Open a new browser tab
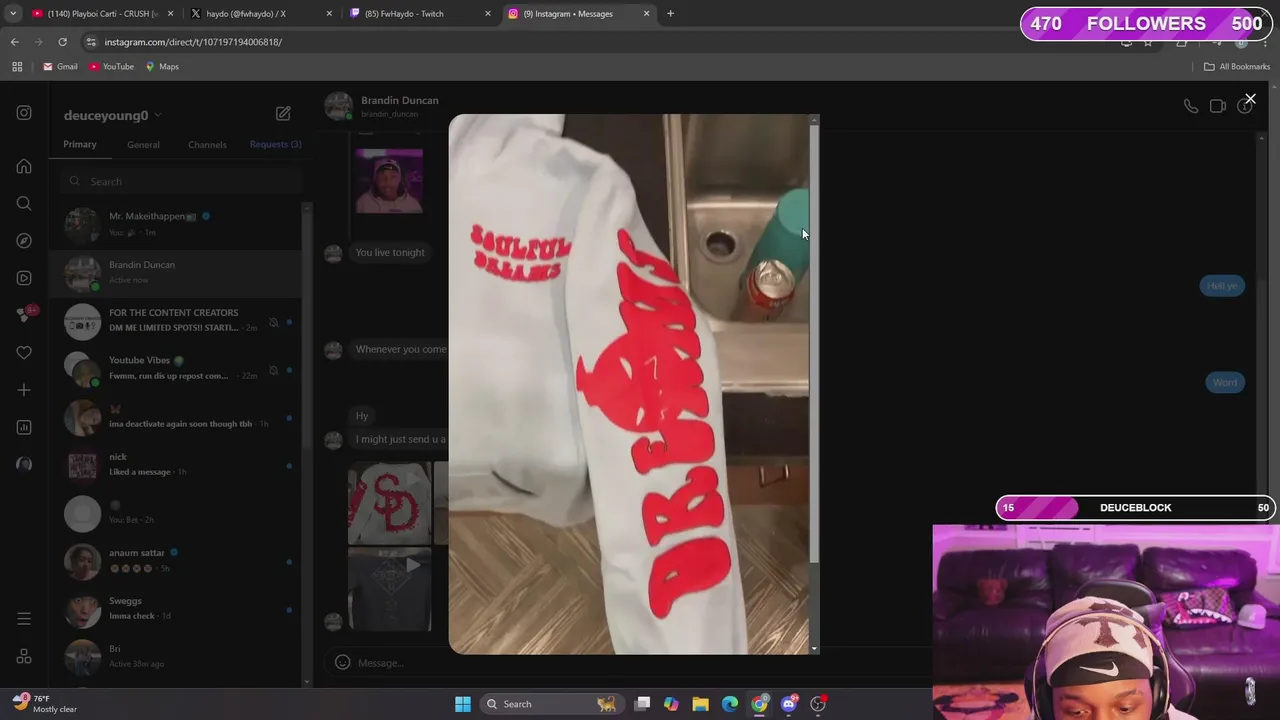This screenshot has width=1280, height=720. pos(670,14)
